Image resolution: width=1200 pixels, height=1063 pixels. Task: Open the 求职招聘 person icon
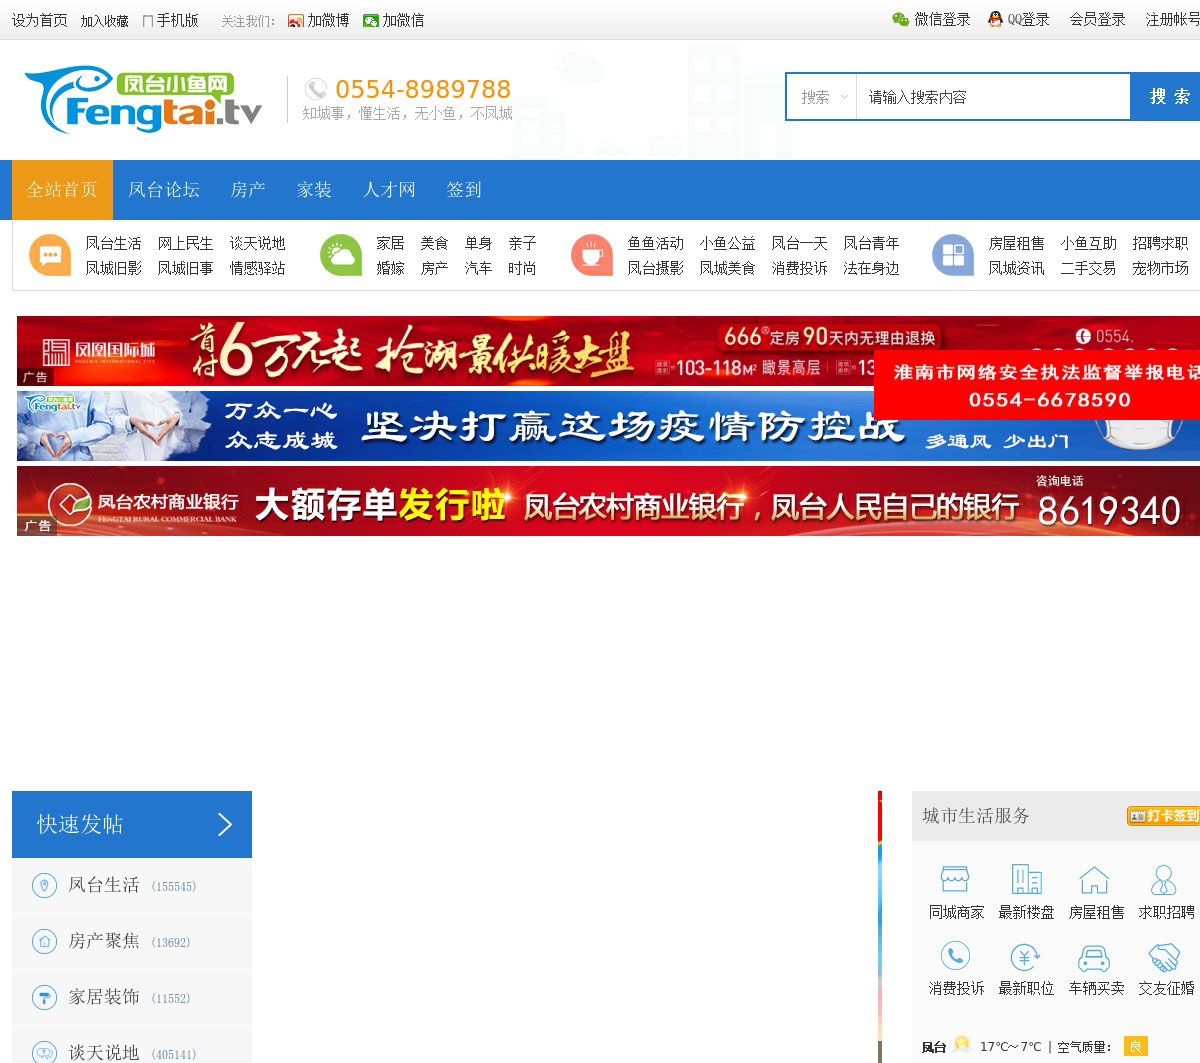tap(1164, 879)
